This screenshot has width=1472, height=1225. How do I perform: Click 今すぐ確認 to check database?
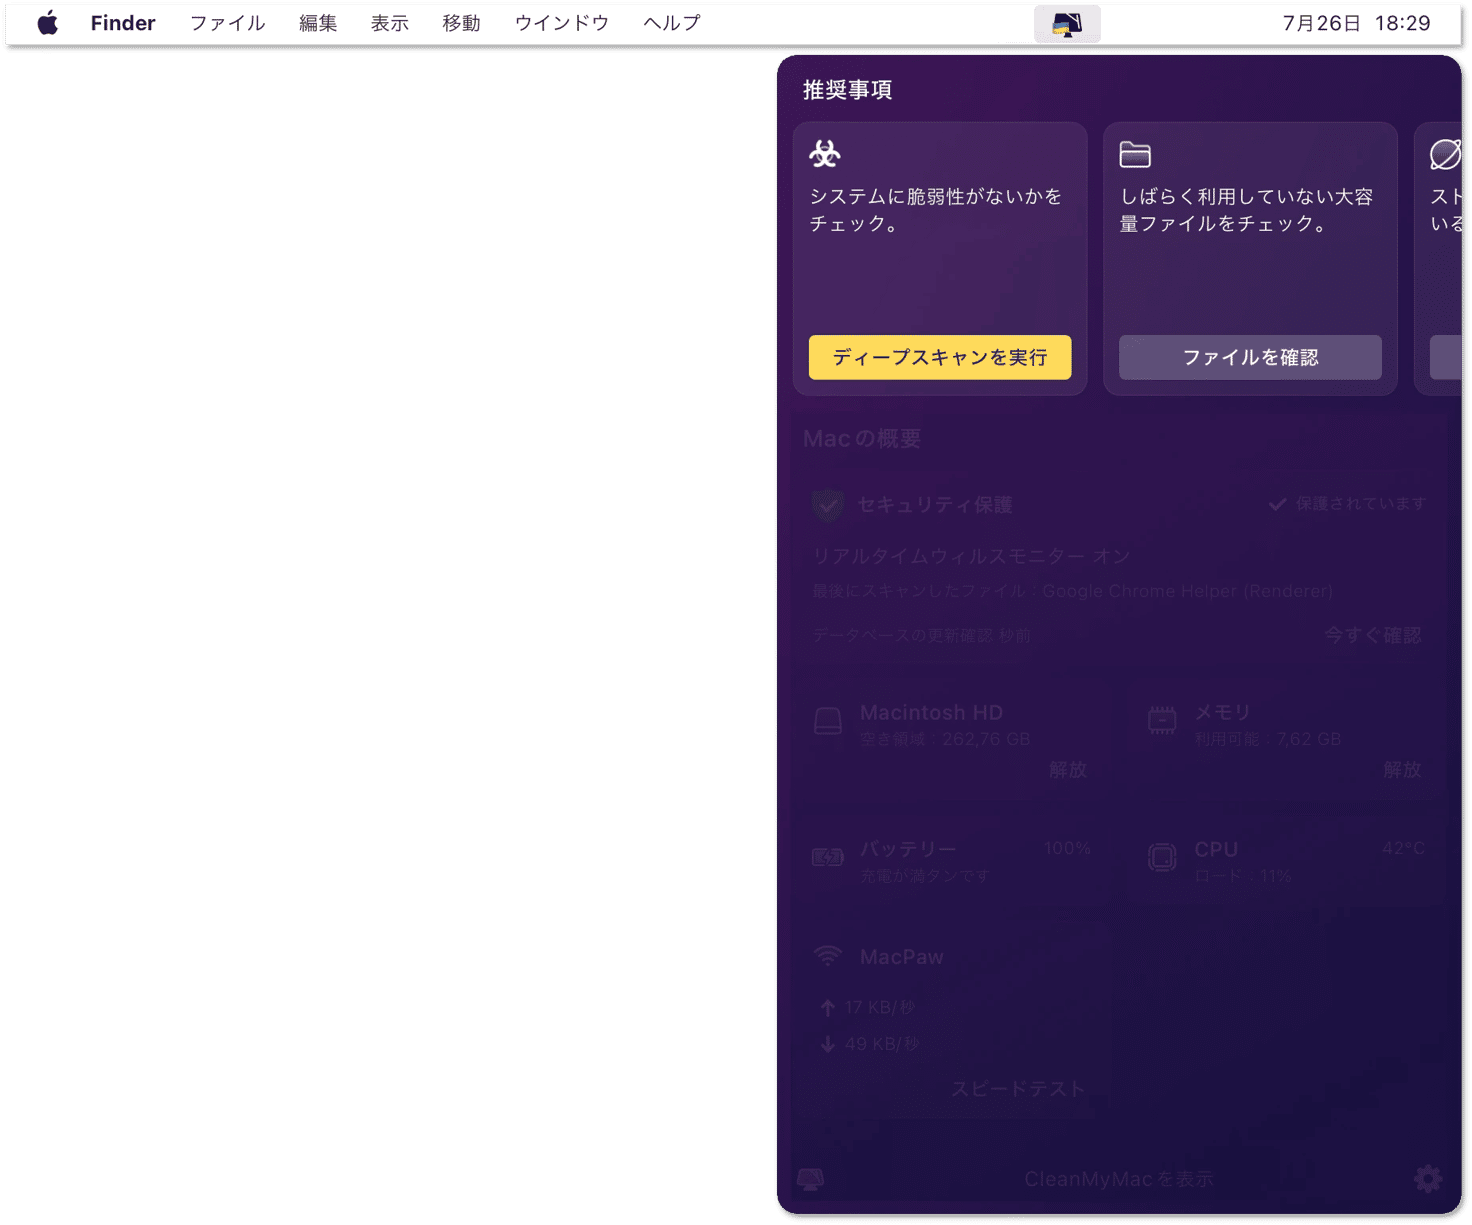point(1372,635)
